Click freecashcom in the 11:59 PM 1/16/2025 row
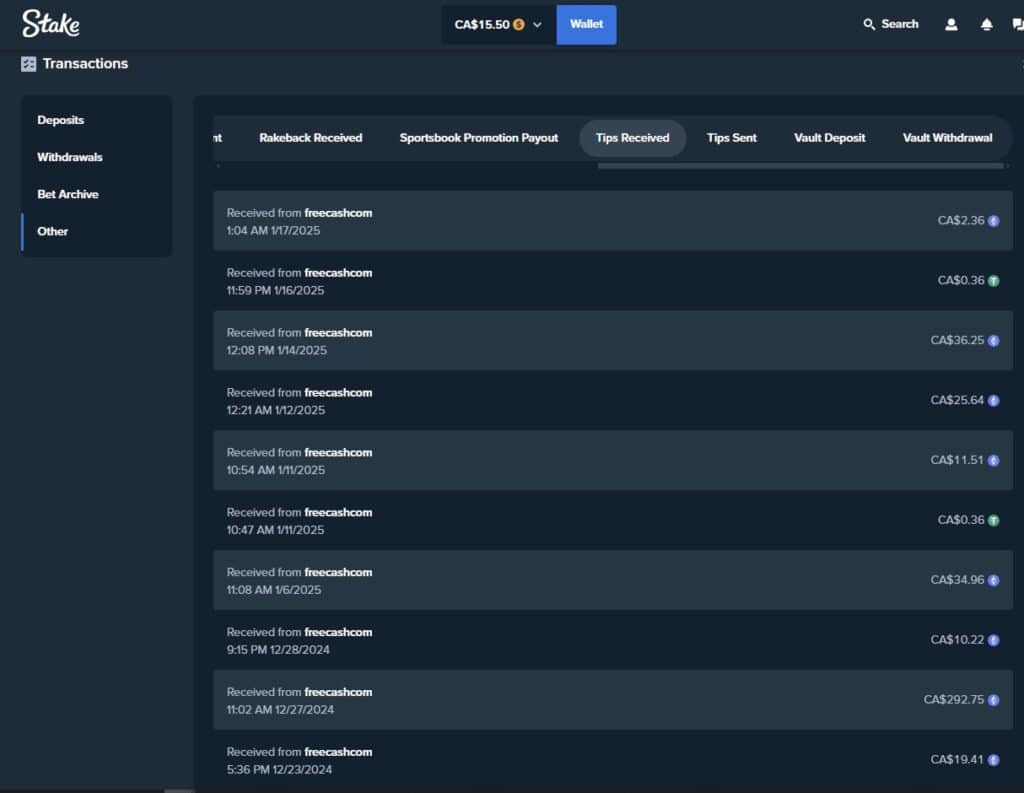Screen dimensions: 1024x793 [338, 273]
